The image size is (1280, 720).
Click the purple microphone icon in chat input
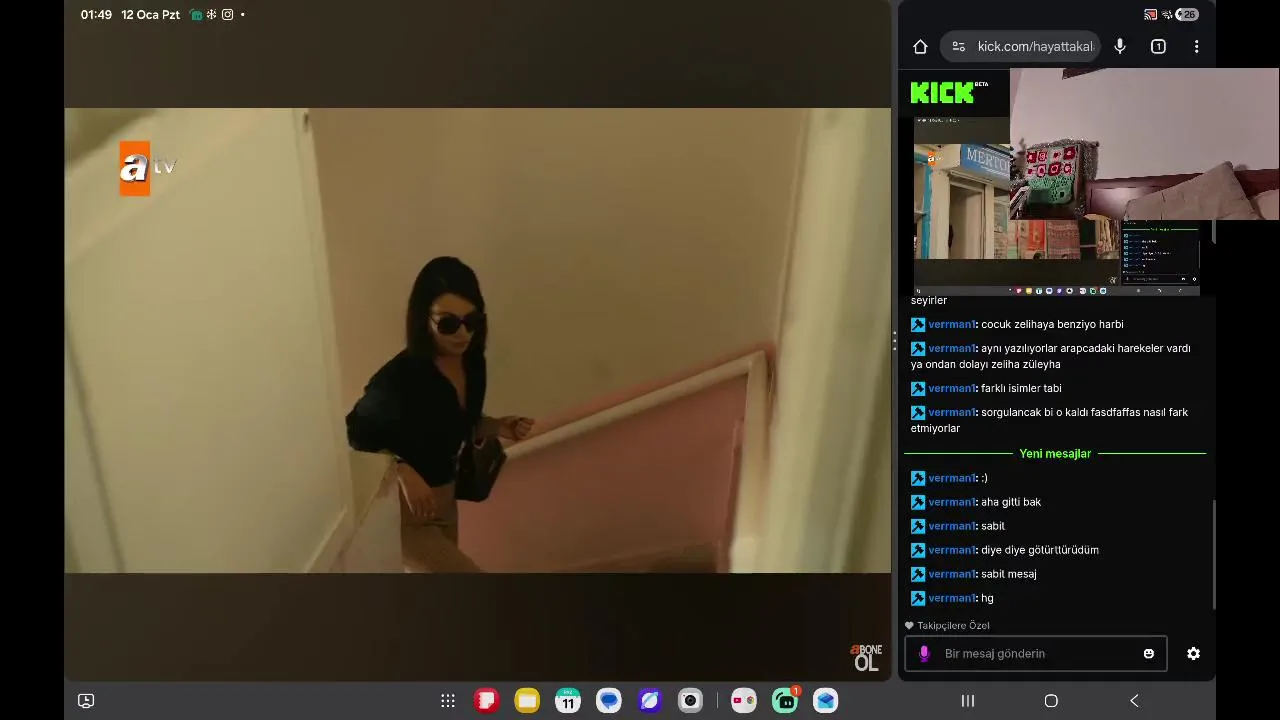[924, 654]
